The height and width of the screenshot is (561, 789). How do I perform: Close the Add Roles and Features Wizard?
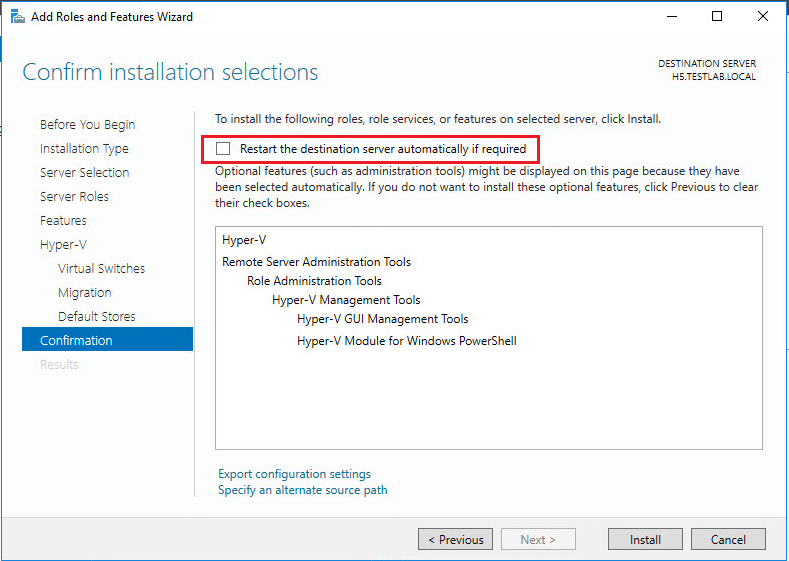(763, 17)
